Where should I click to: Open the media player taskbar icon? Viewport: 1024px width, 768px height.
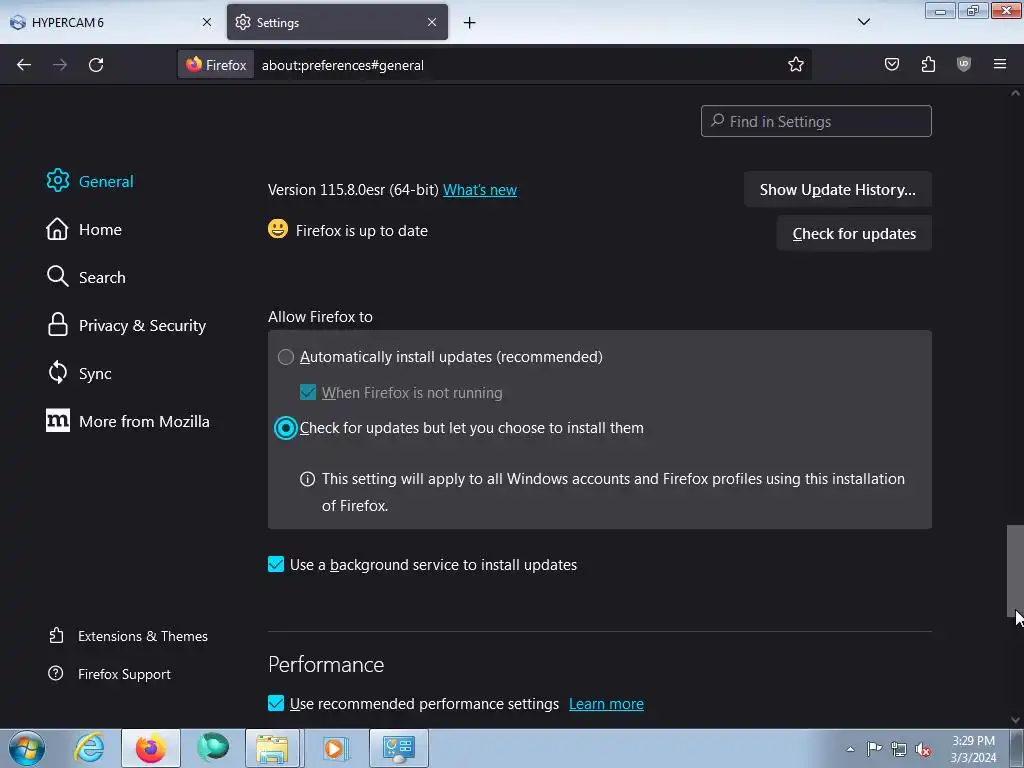coord(335,748)
